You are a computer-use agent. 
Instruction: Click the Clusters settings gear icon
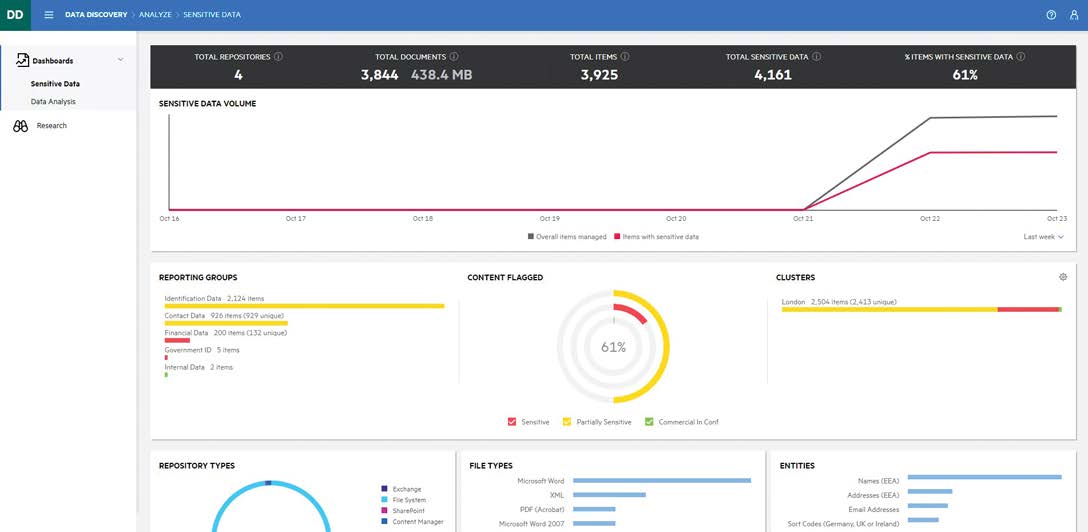(x=1063, y=277)
